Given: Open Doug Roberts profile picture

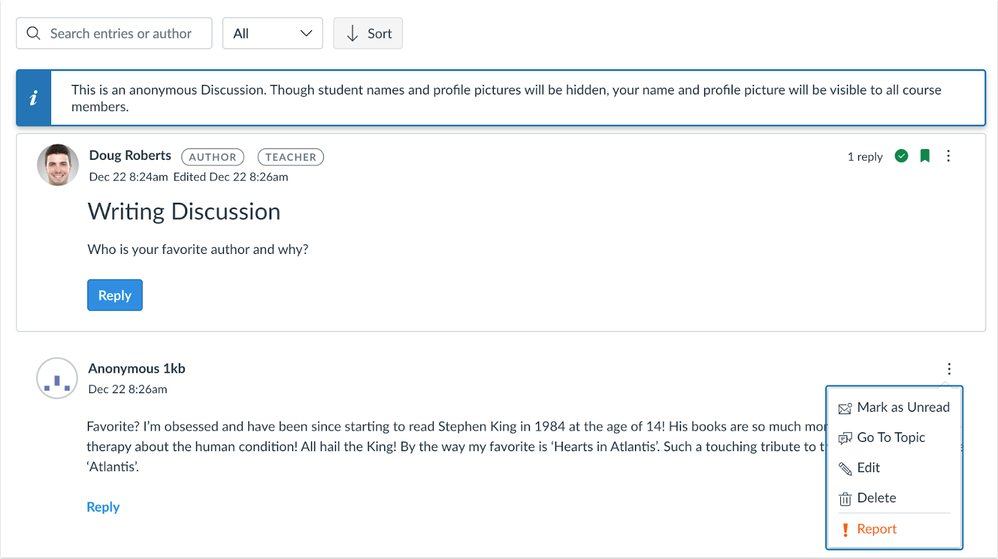Looking at the screenshot, I should [x=58, y=165].
